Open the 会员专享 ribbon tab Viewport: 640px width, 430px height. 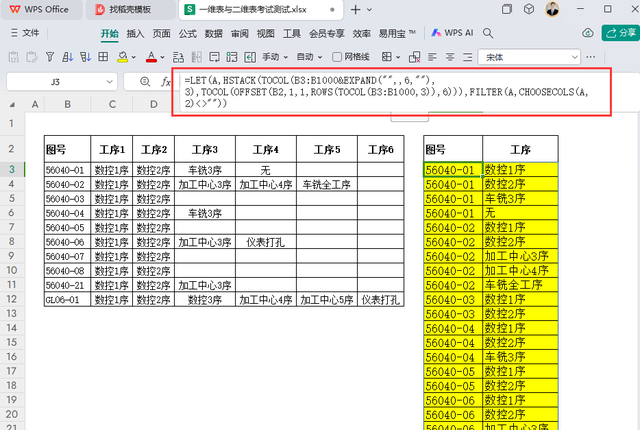tap(327, 33)
